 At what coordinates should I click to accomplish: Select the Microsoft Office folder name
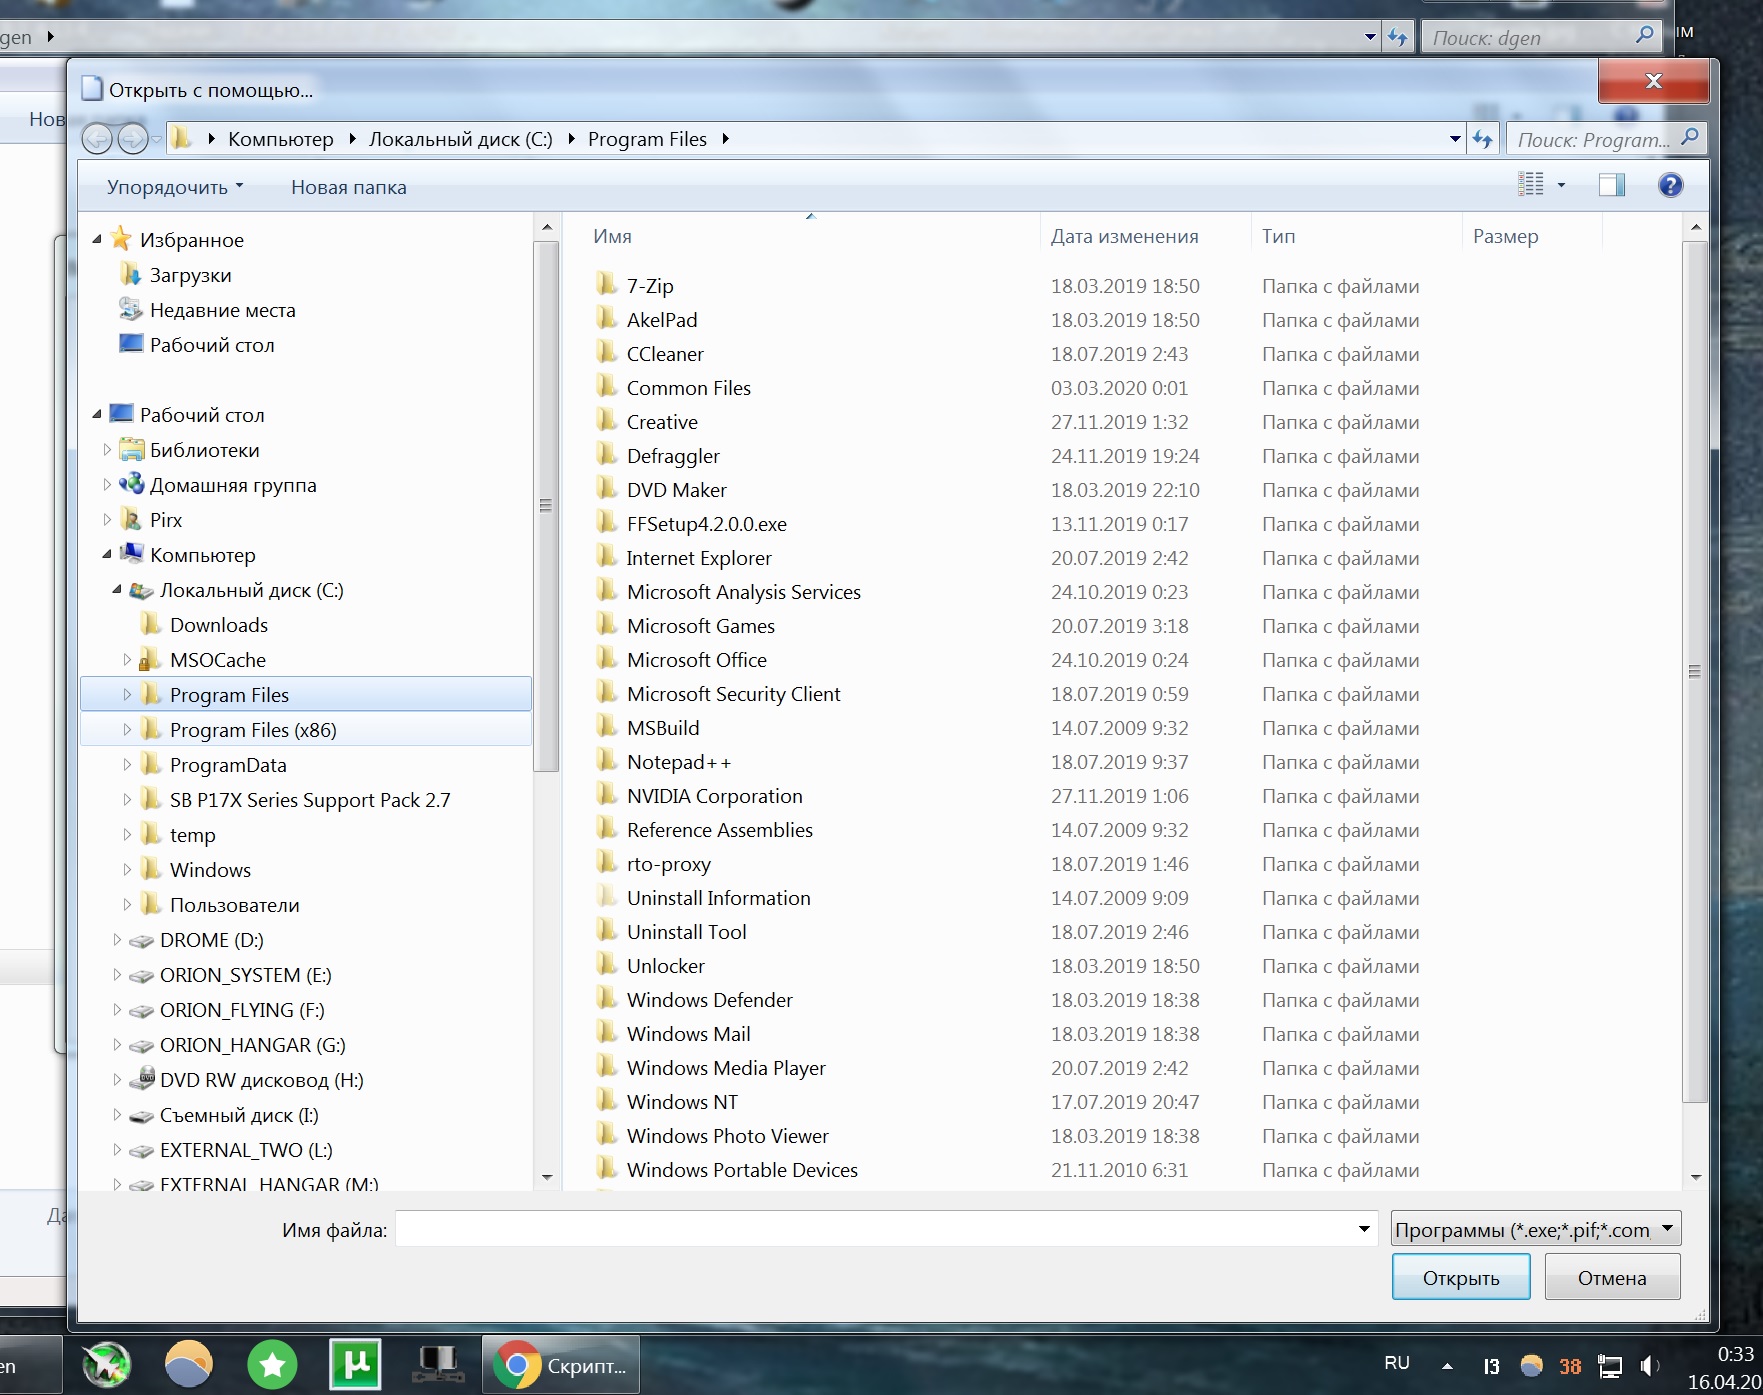click(696, 659)
